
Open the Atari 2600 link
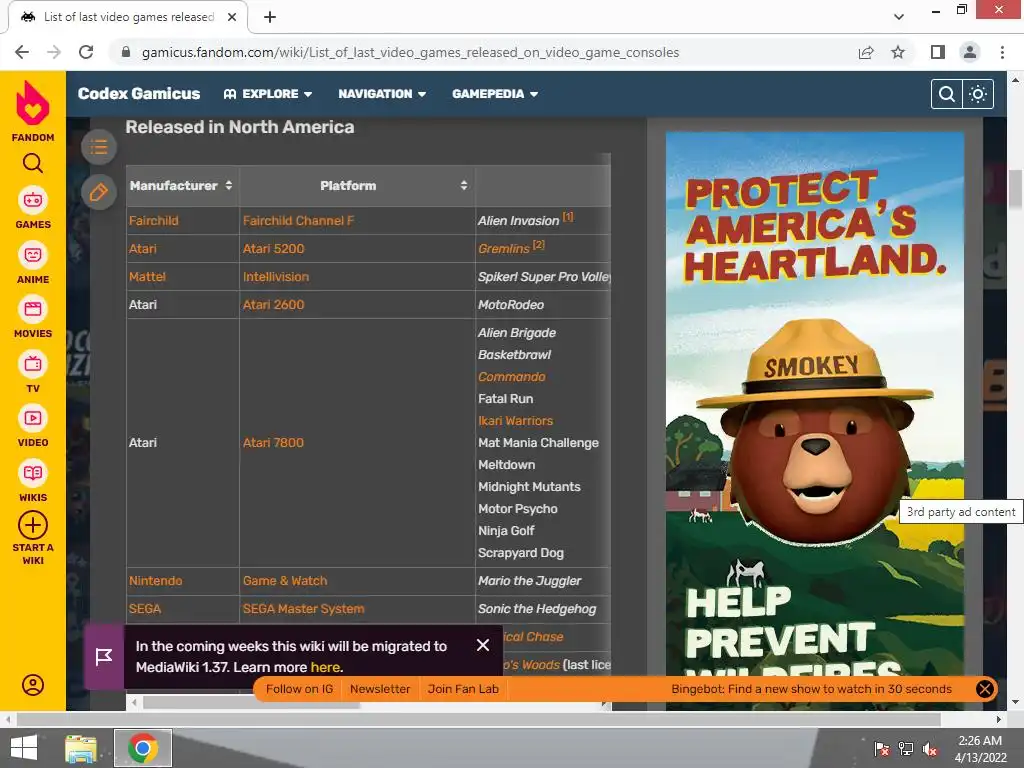[x=273, y=305]
